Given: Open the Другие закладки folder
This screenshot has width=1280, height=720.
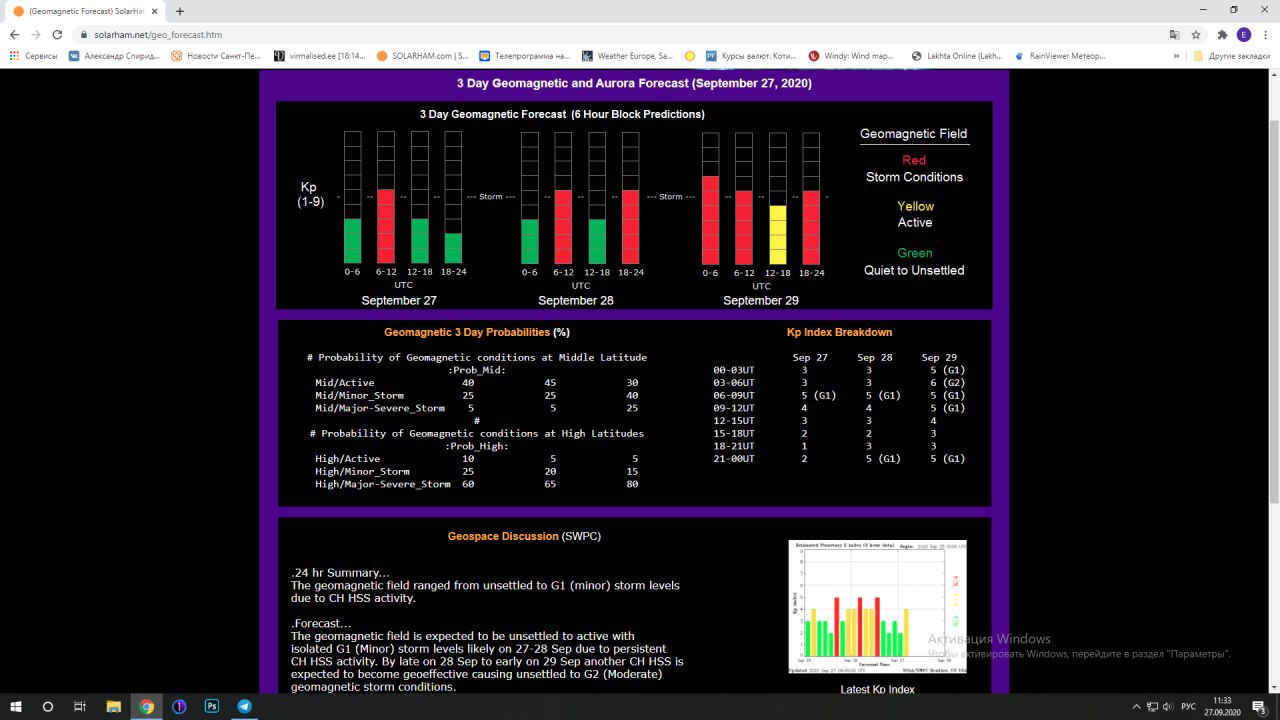Looking at the screenshot, I should [x=1233, y=56].
